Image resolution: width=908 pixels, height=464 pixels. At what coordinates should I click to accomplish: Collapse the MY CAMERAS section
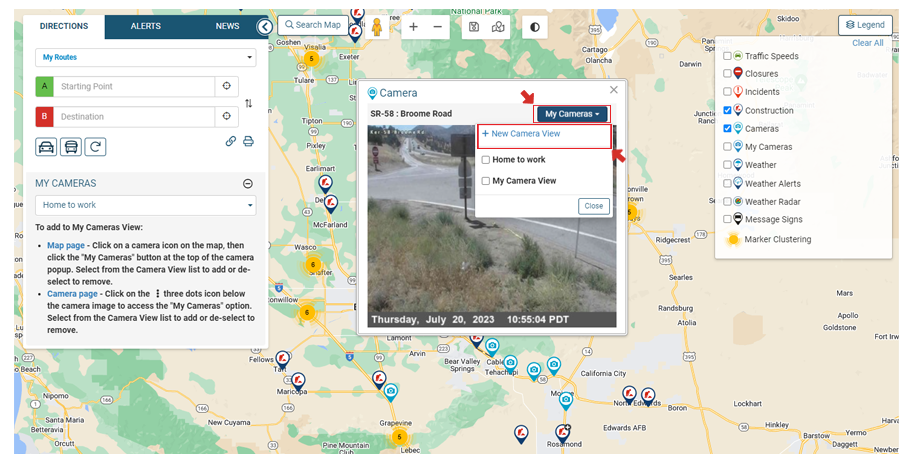pos(247,184)
